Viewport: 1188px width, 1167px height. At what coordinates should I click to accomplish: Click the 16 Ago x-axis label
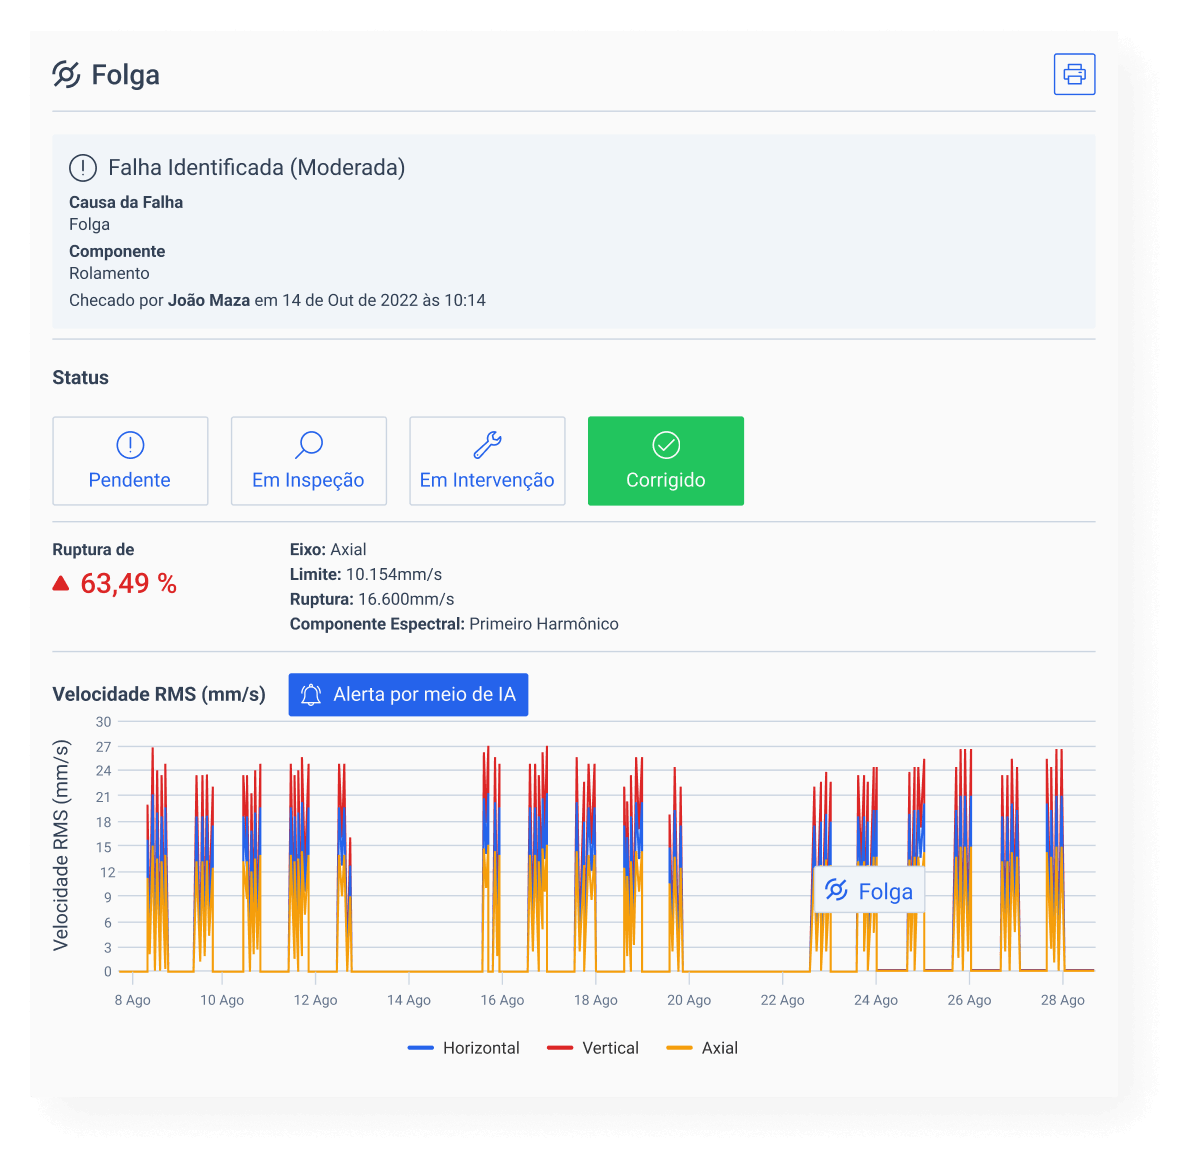point(502,1000)
